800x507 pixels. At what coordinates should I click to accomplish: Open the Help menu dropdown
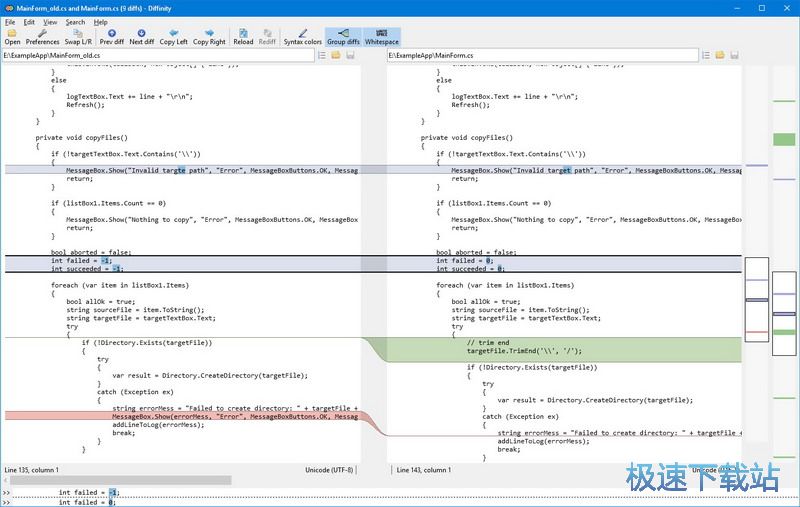[101, 22]
